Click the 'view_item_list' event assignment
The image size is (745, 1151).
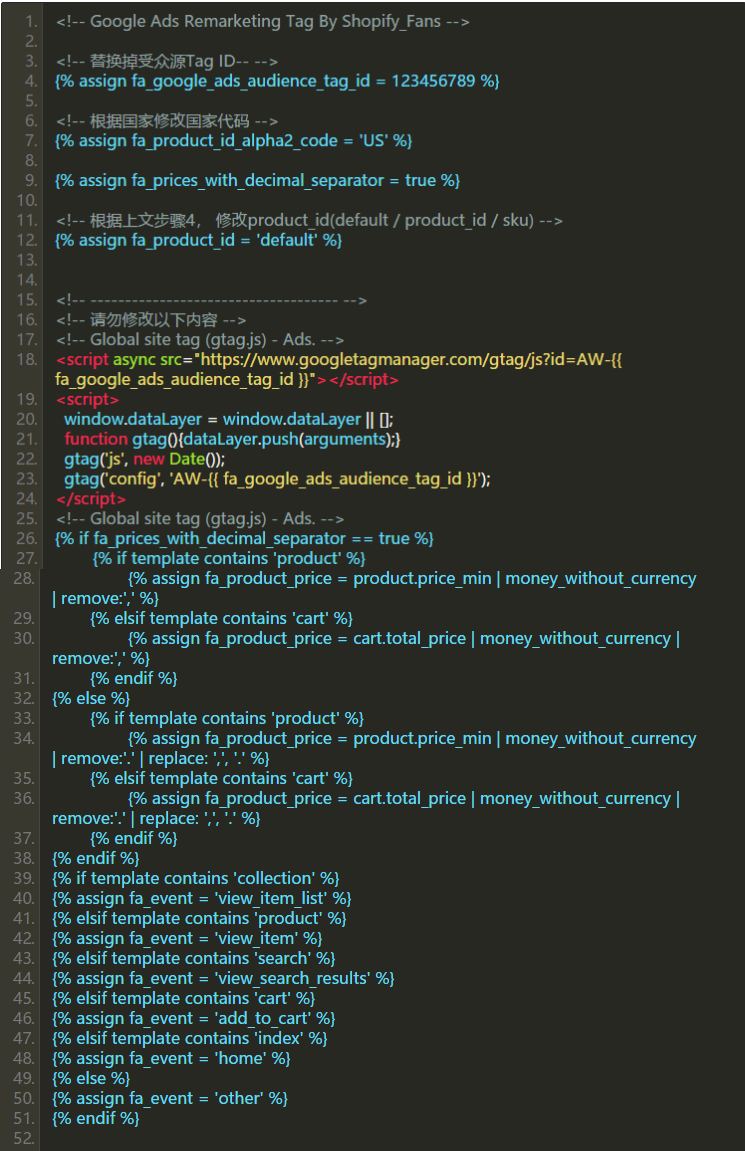202,898
